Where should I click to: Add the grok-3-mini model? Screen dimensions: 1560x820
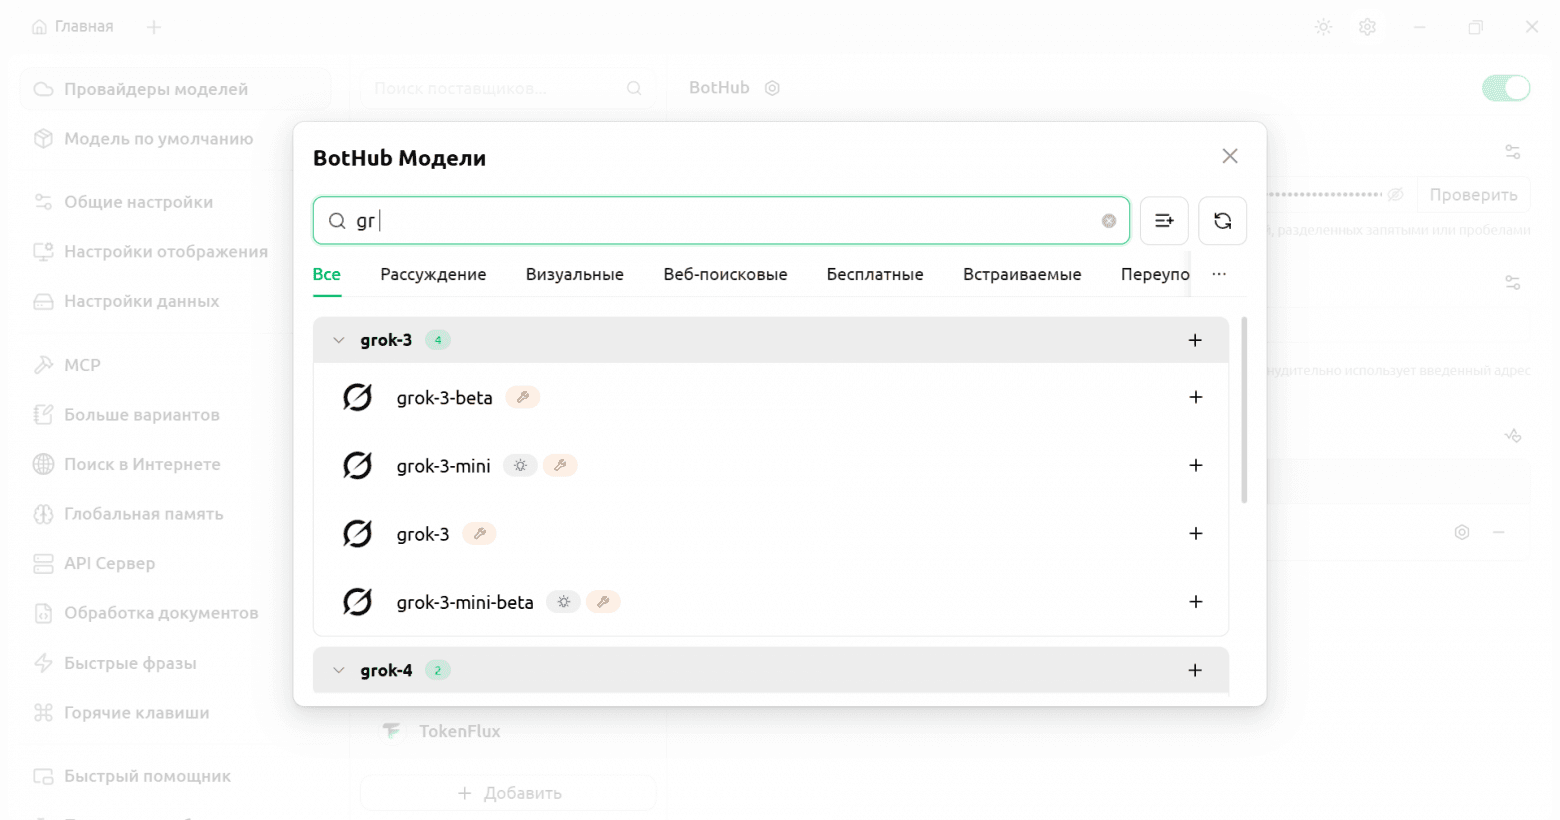coord(1195,465)
